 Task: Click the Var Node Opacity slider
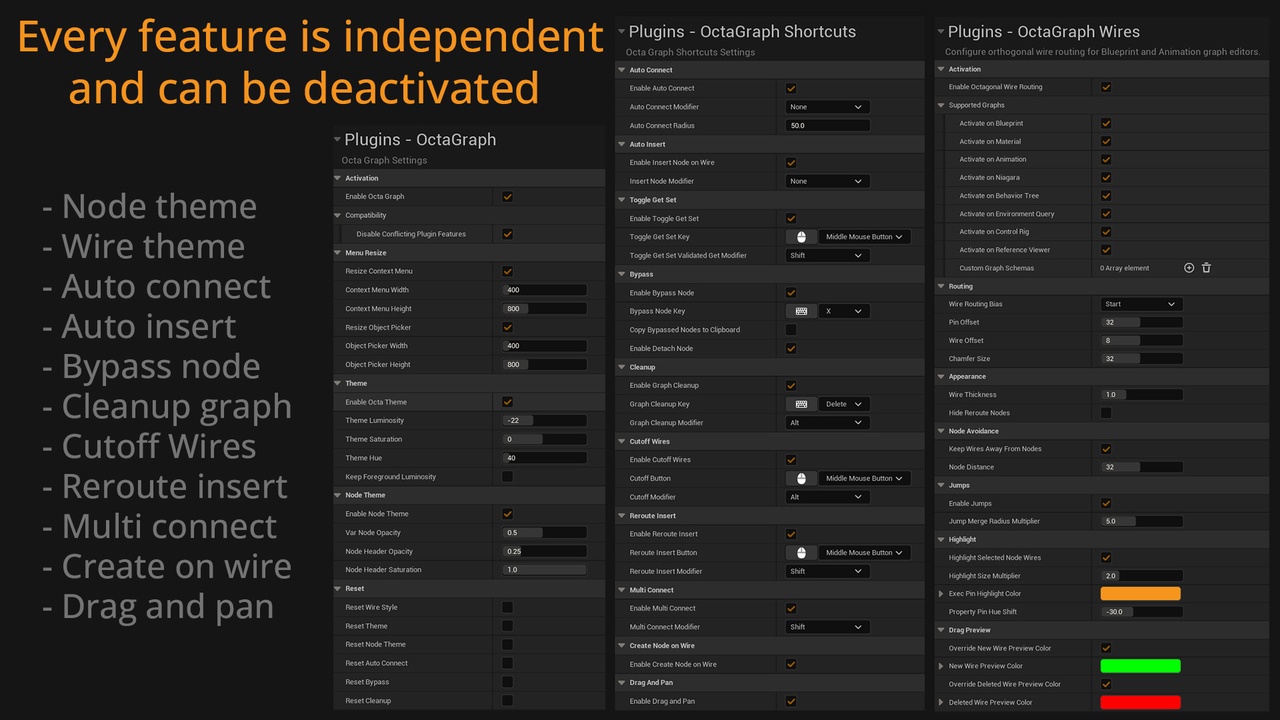544,533
